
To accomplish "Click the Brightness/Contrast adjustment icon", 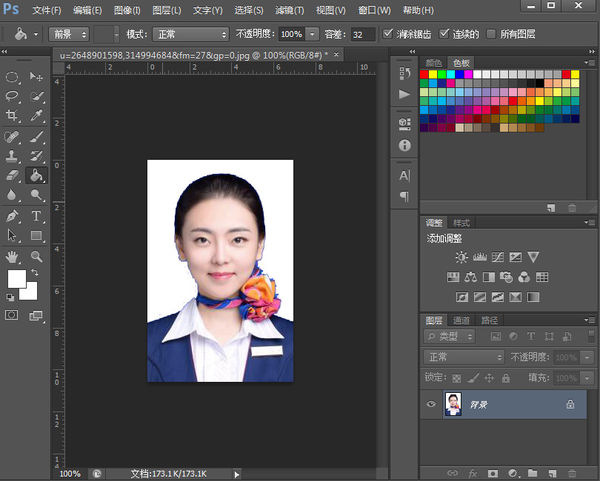I will tap(461, 257).
